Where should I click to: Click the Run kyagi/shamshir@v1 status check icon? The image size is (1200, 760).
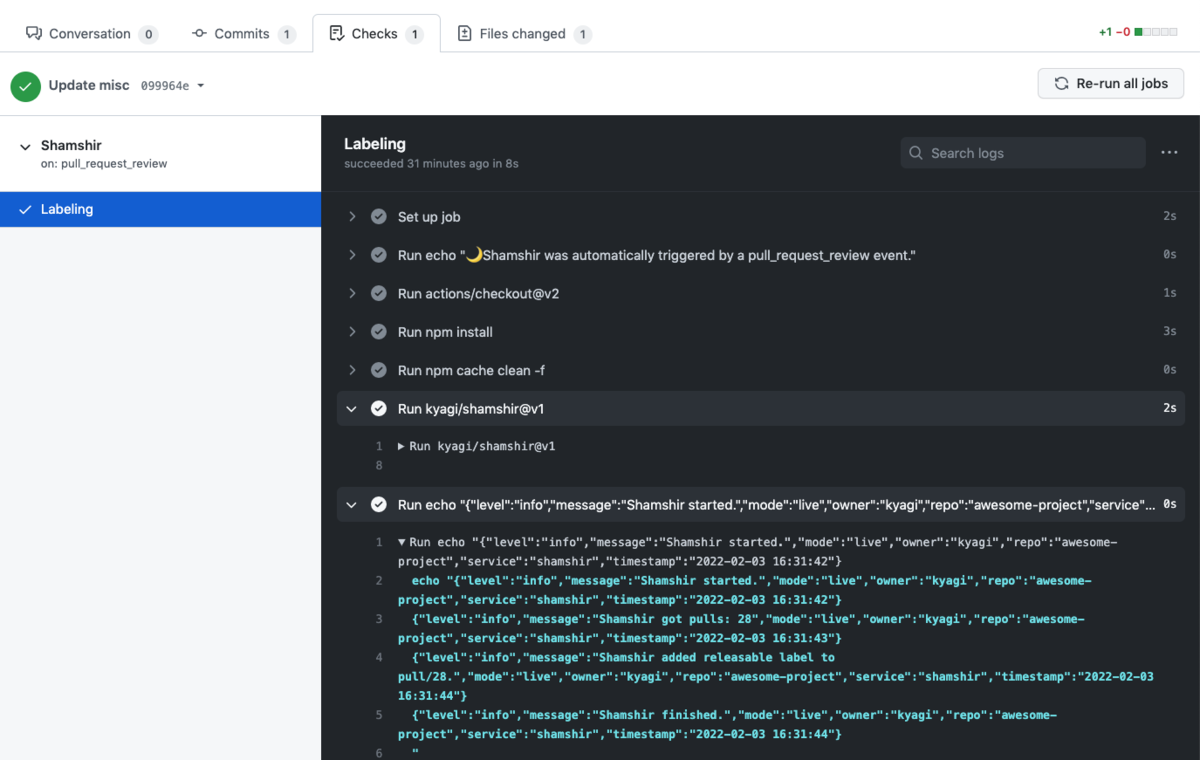pos(378,408)
